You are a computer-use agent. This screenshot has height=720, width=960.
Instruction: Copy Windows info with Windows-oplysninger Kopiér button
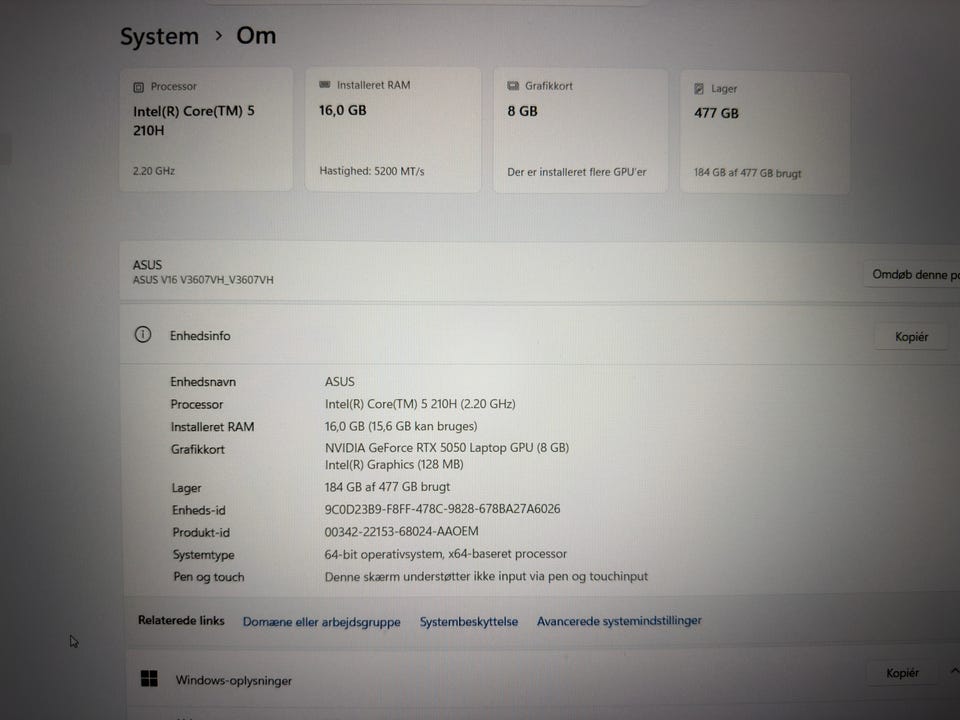coord(902,673)
